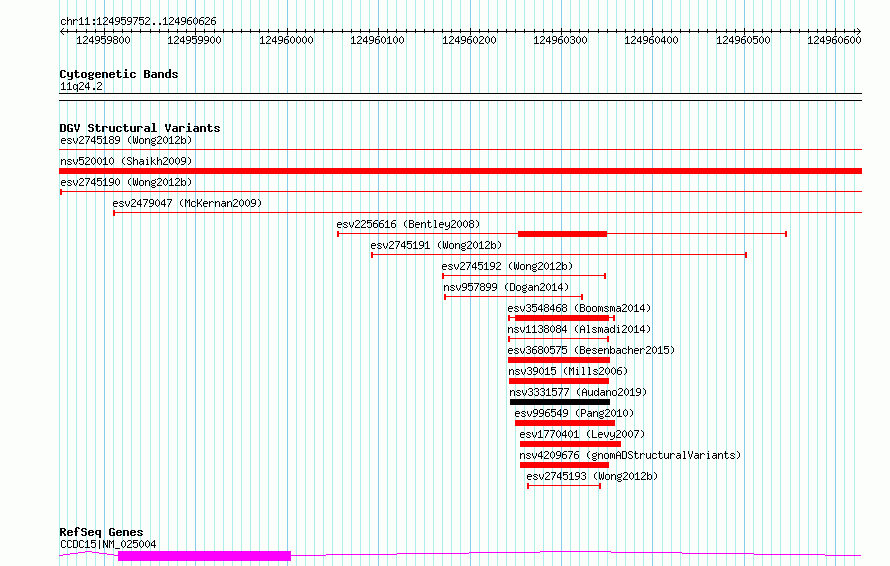Select the thin esv2479047 (McKernan2009) variant line
The image size is (890, 566).
pyautogui.click(x=488, y=213)
